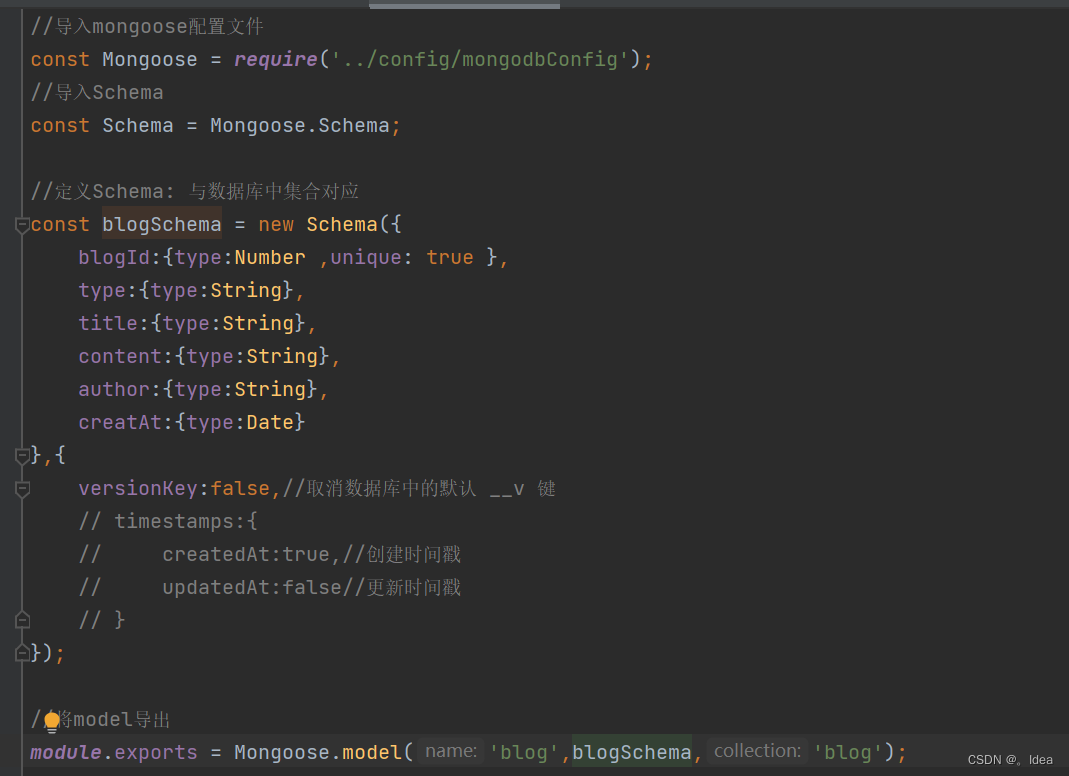Screen dimensions: 1069x776
Task: Click the last 'blog' collection string
Action: tap(848, 753)
